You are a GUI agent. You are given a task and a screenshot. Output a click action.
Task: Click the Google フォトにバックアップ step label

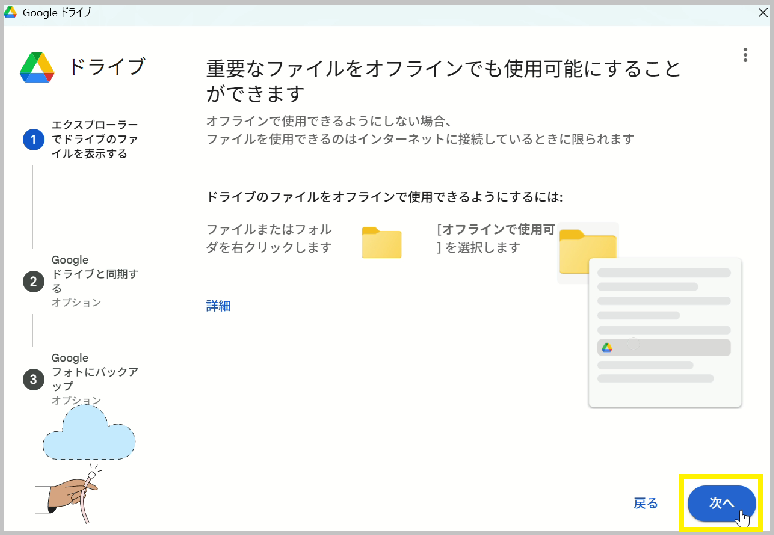[95, 372]
